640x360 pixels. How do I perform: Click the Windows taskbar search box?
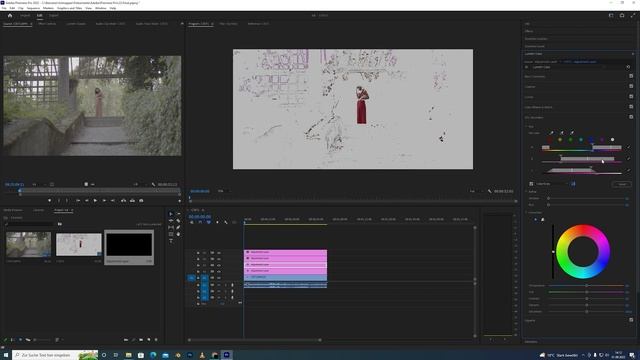pos(55,355)
